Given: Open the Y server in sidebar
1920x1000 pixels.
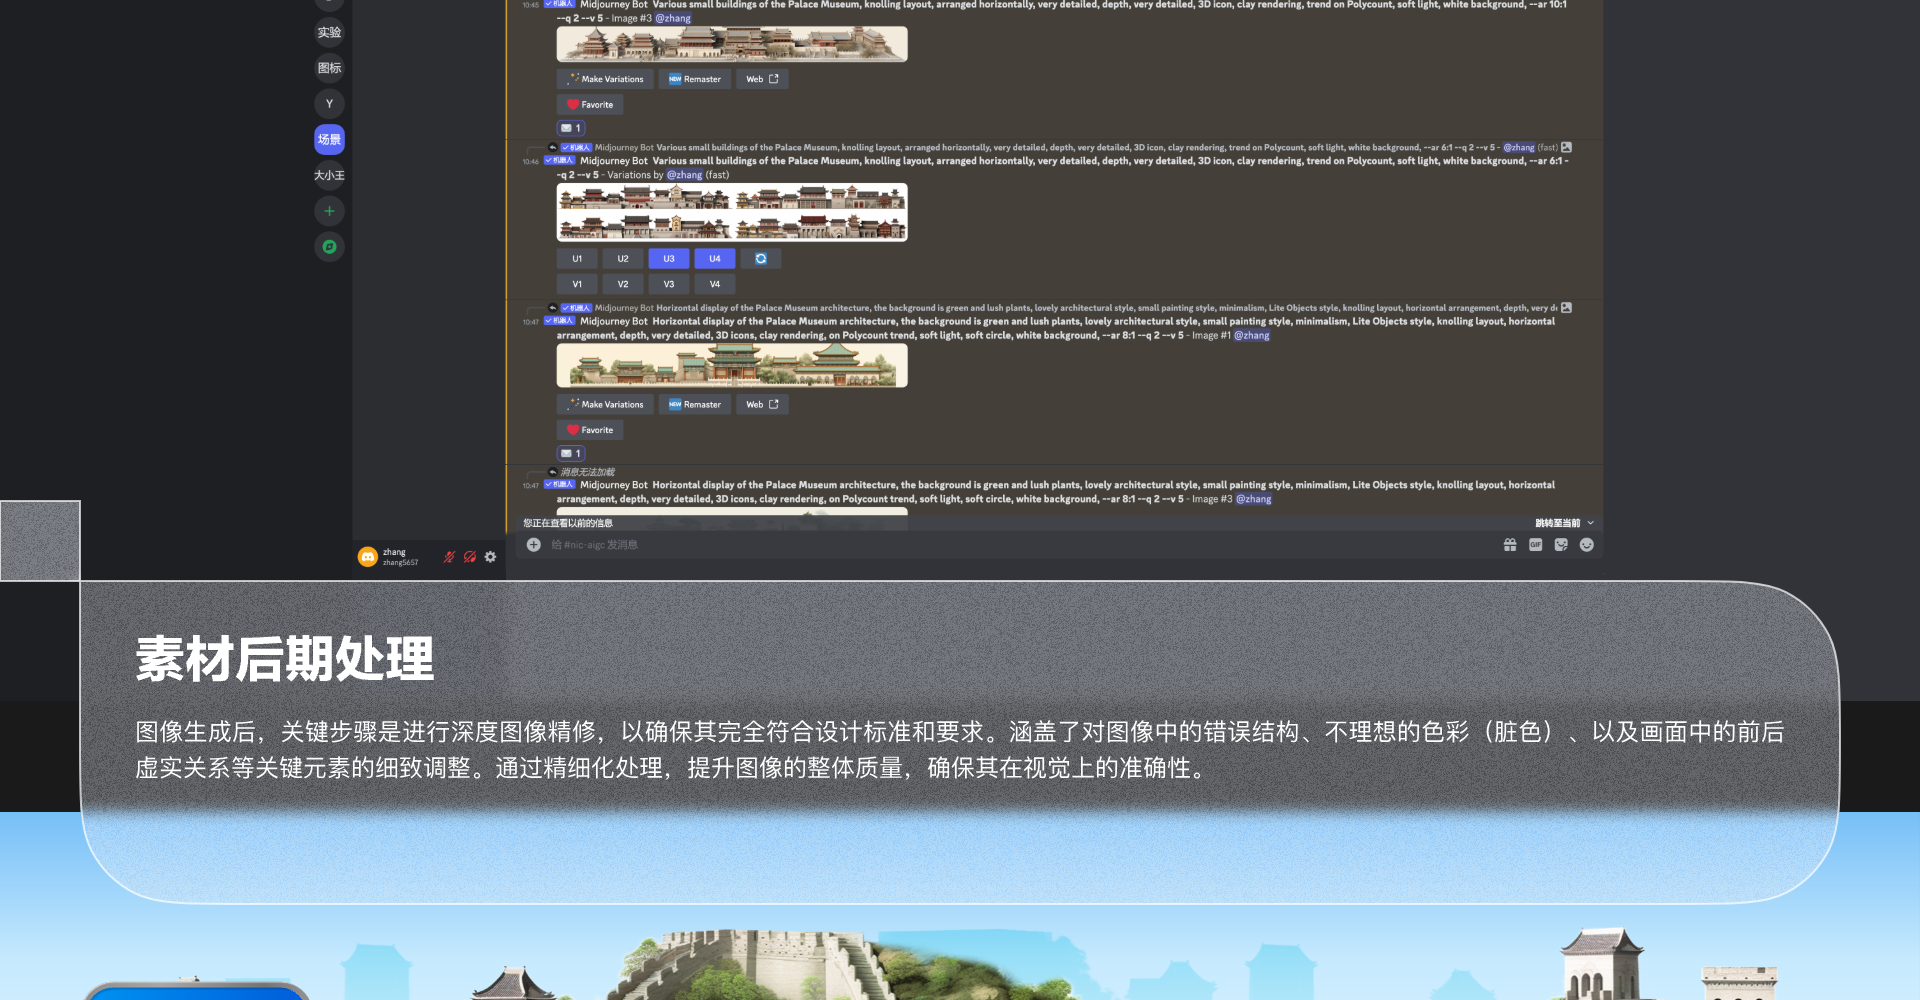Looking at the screenshot, I should (x=329, y=104).
